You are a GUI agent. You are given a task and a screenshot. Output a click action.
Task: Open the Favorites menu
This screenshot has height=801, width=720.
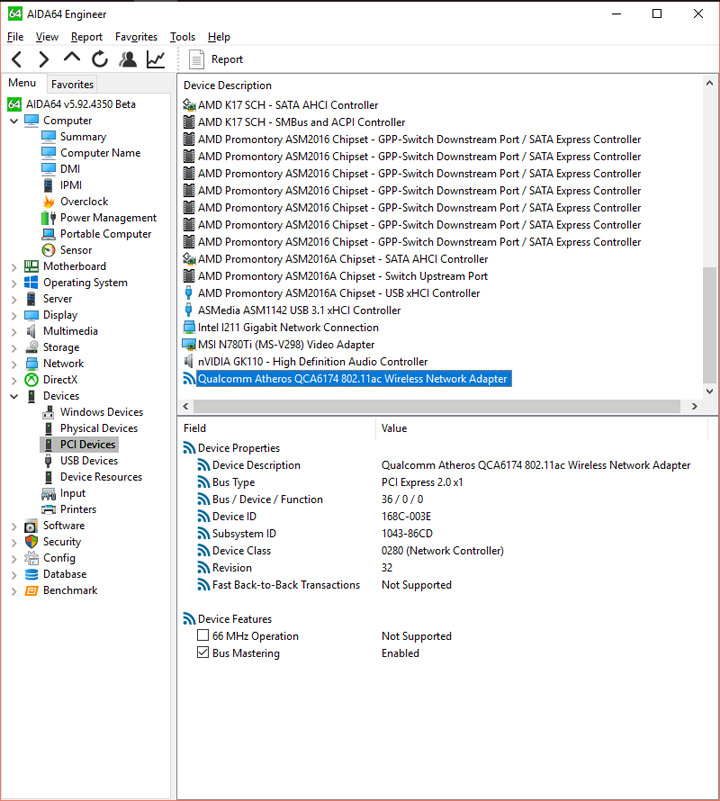136,37
